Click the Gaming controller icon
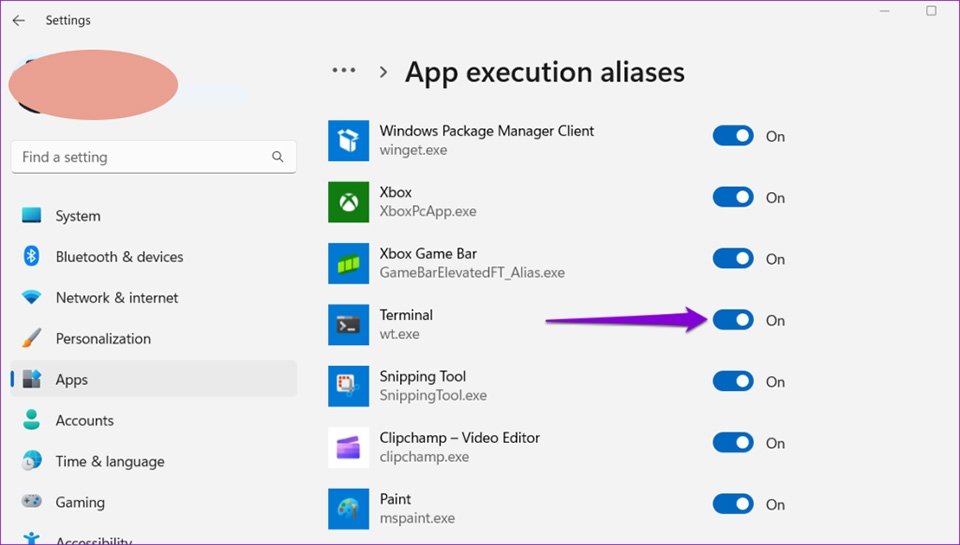Viewport: 960px width, 545px height. 31,502
